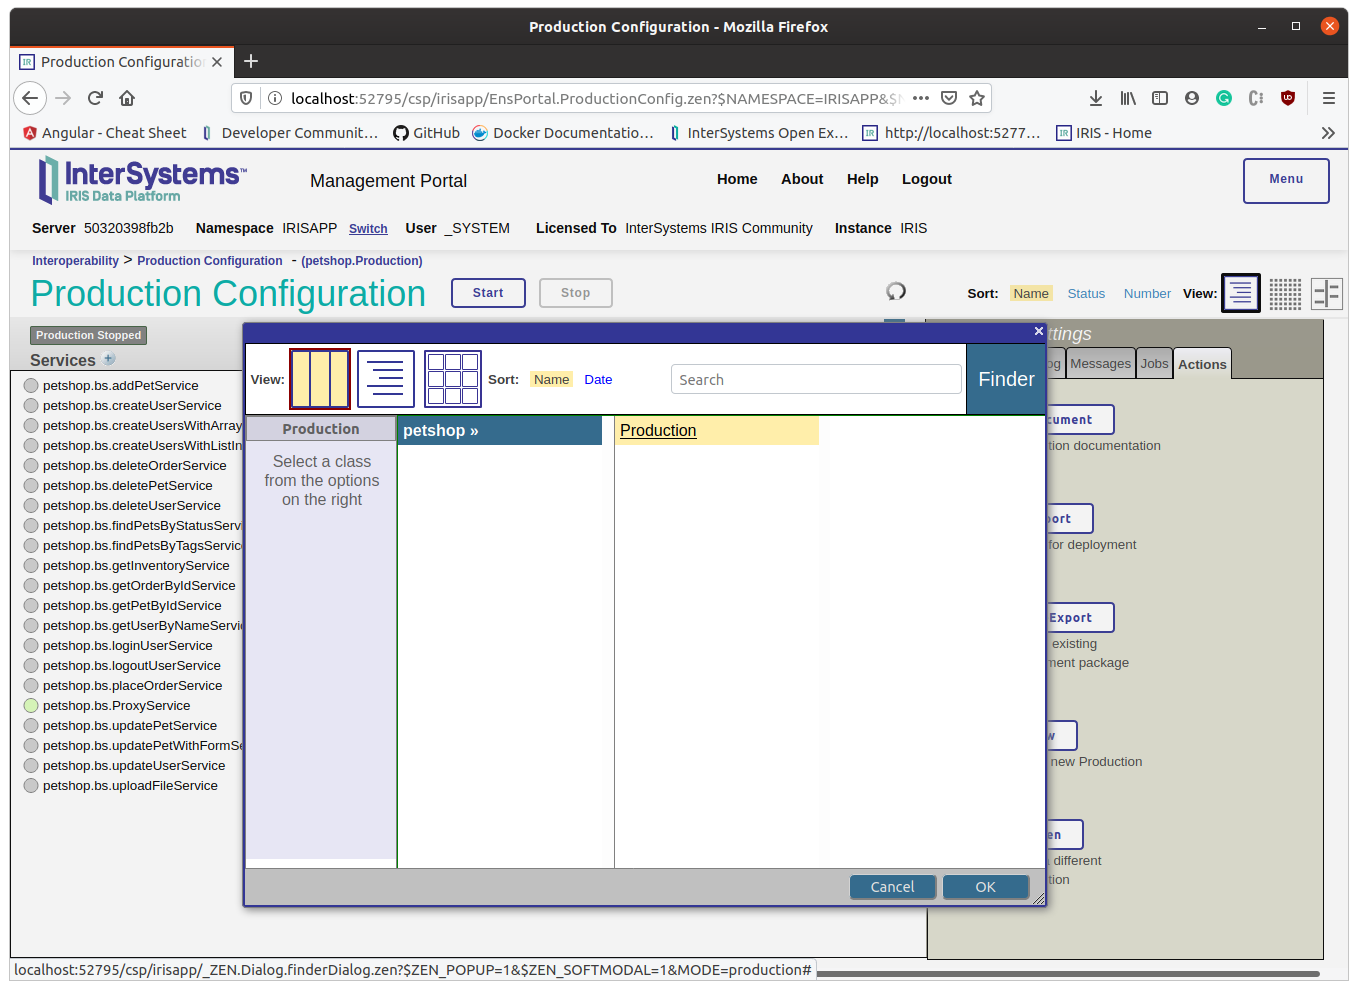Viewport: 1358px width, 990px height.
Task: Save page to Pocket icon
Action: coord(949,98)
